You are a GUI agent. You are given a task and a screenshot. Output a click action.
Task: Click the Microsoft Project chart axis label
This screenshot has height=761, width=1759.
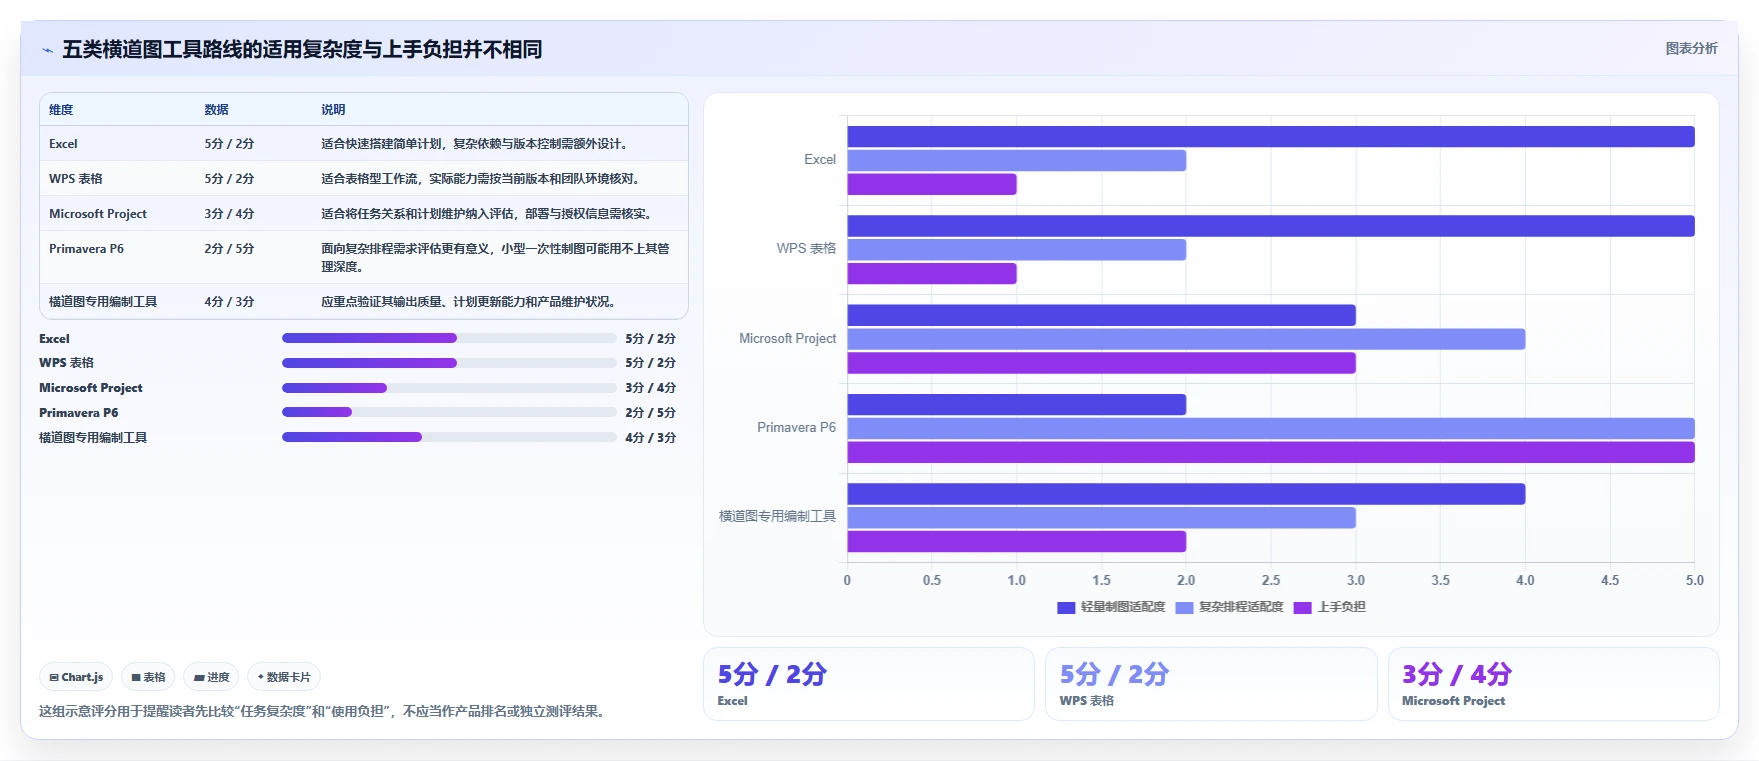787,339
